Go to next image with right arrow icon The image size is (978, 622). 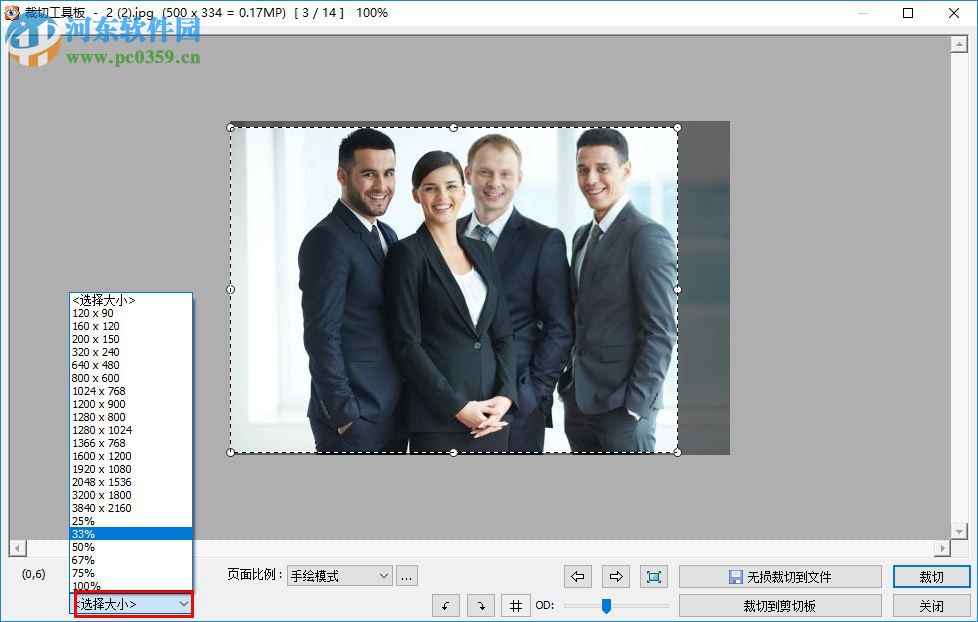[x=615, y=576]
